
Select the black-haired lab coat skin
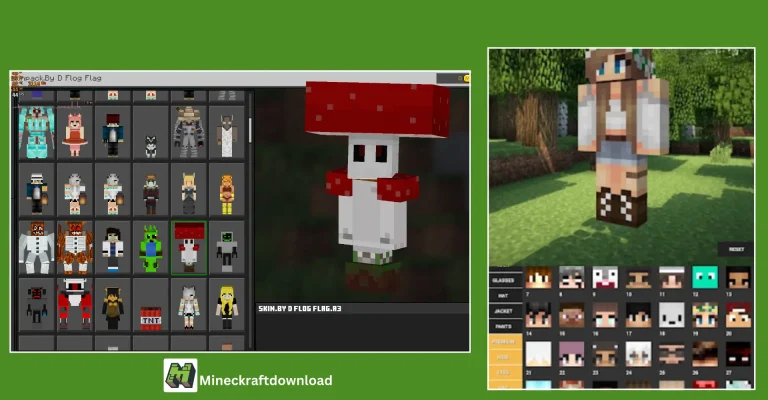click(x=113, y=248)
